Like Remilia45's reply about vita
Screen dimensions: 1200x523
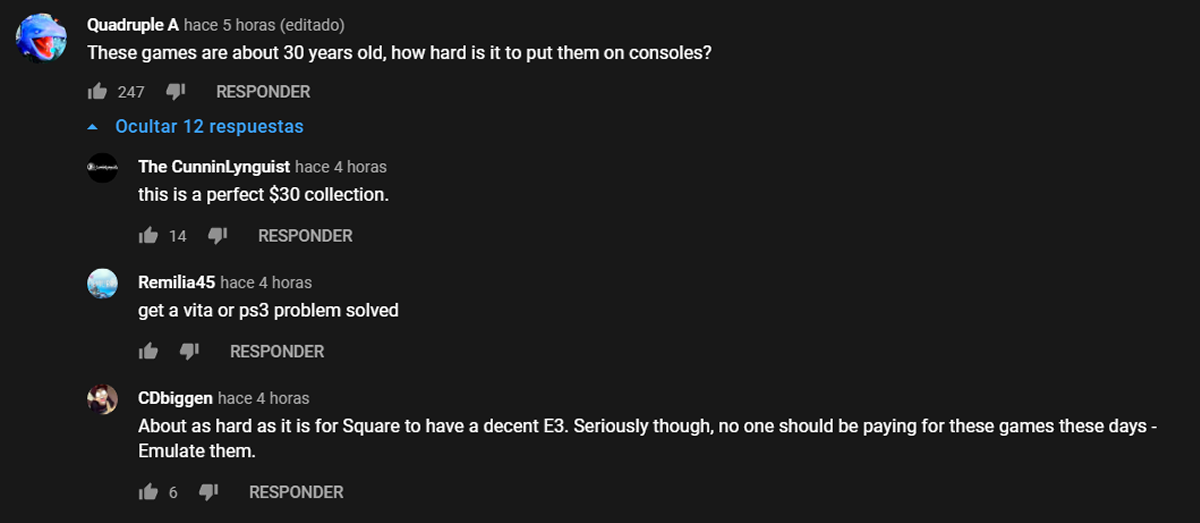click(x=148, y=352)
